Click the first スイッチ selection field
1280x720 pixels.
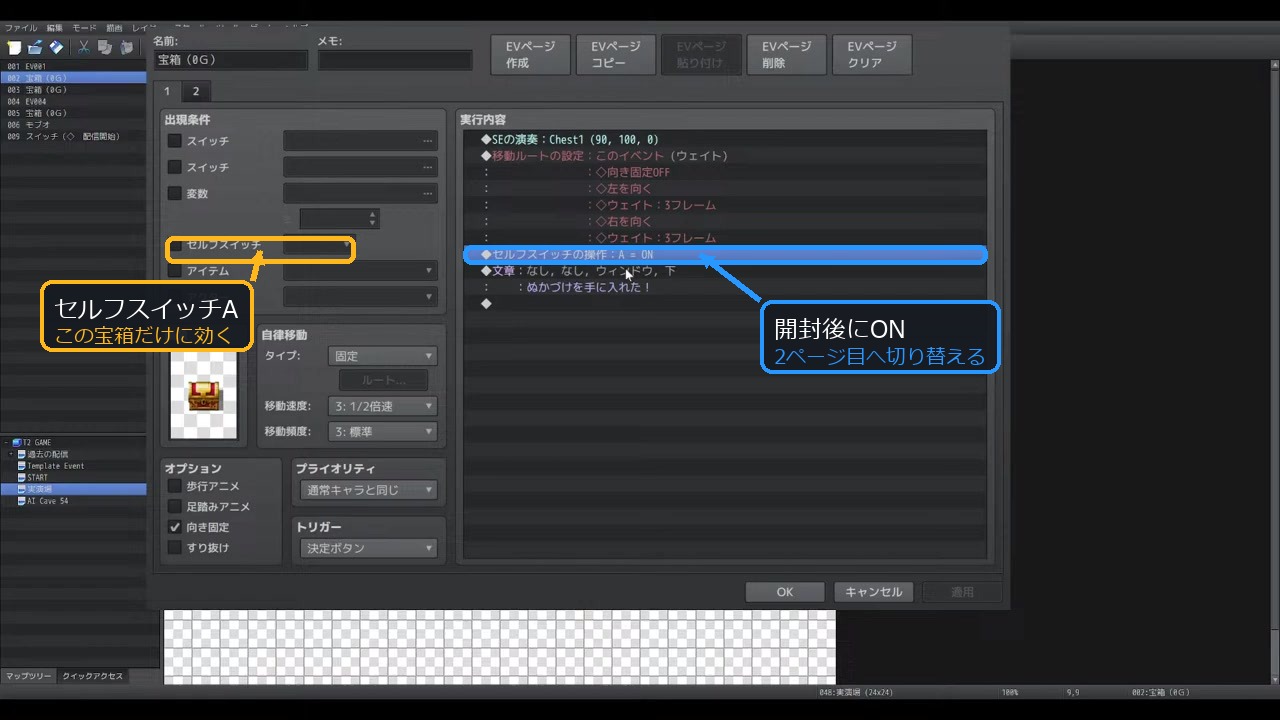point(360,141)
